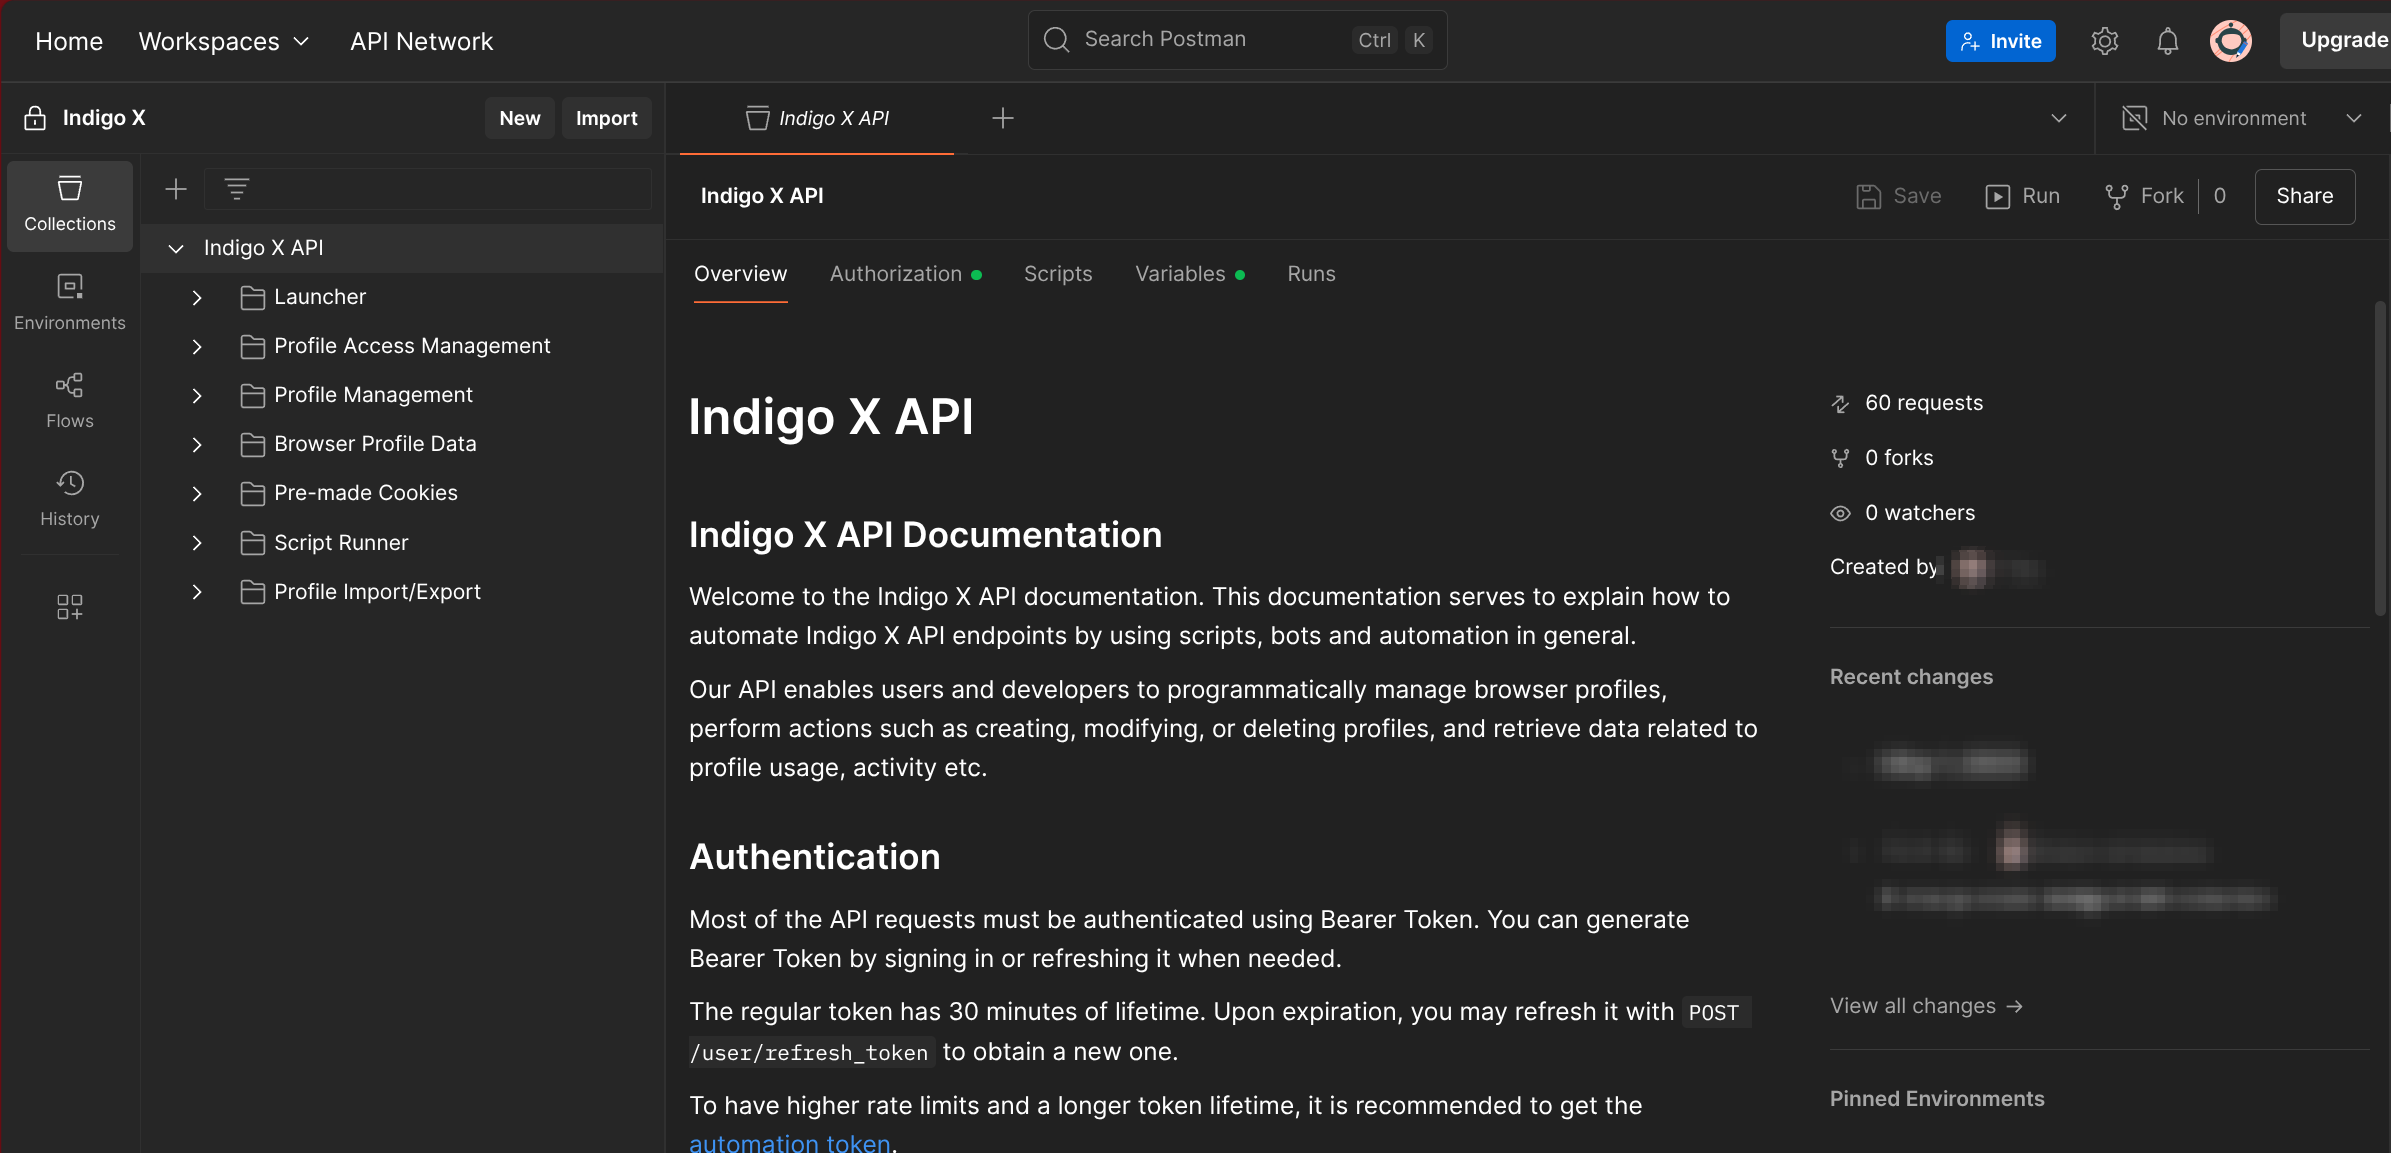The width and height of the screenshot is (2391, 1153).
Task: Expand the Pre-made Cookies folder
Action: pos(197,493)
